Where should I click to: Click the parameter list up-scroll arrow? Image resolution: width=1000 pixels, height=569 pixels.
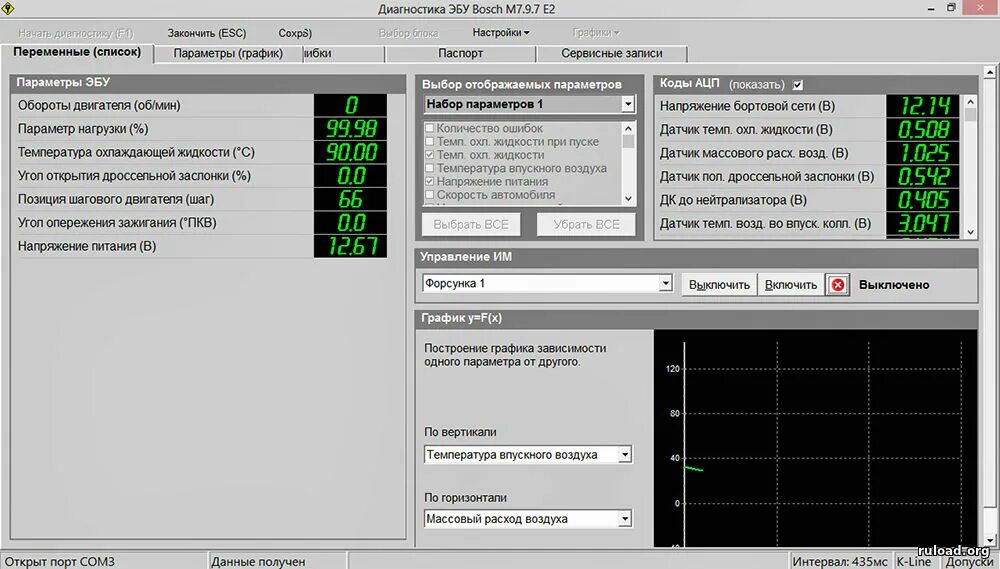[628, 128]
